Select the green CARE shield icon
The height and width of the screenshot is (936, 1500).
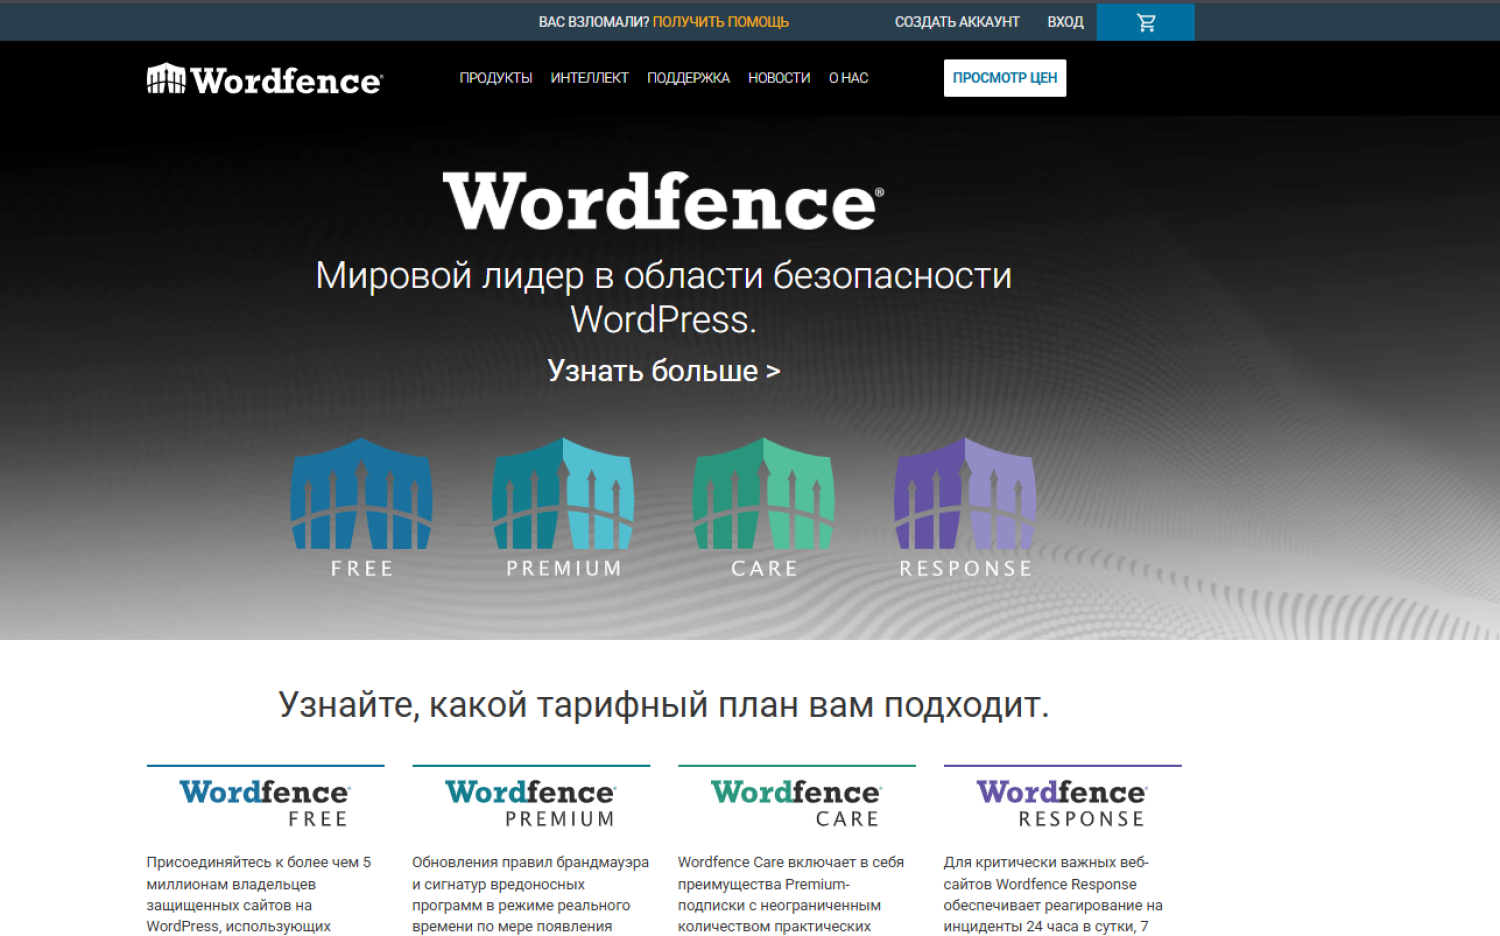pos(764,495)
